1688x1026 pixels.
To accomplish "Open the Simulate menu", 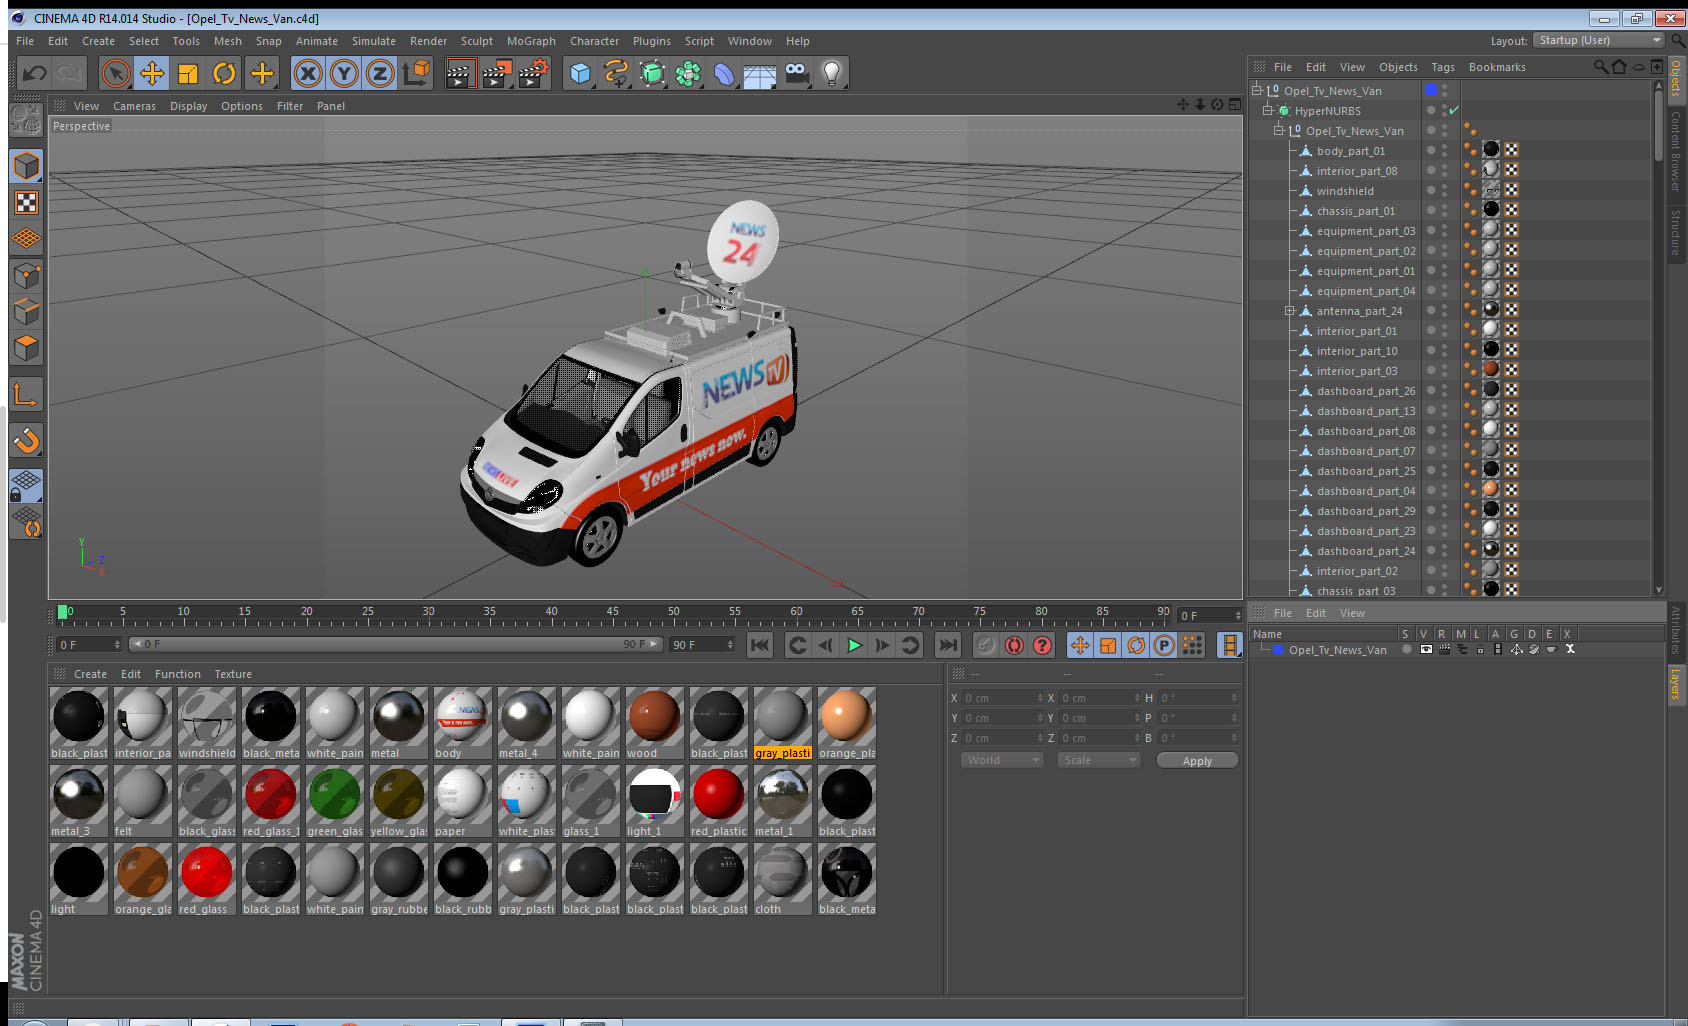I will (374, 41).
